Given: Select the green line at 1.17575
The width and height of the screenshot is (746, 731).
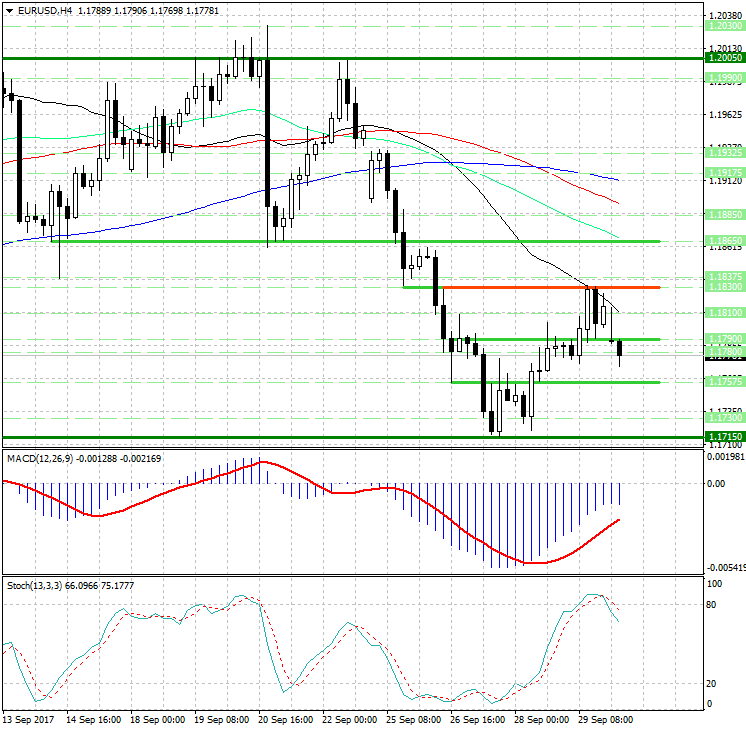Looking at the screenshot, I should click(x=555, y=382).
